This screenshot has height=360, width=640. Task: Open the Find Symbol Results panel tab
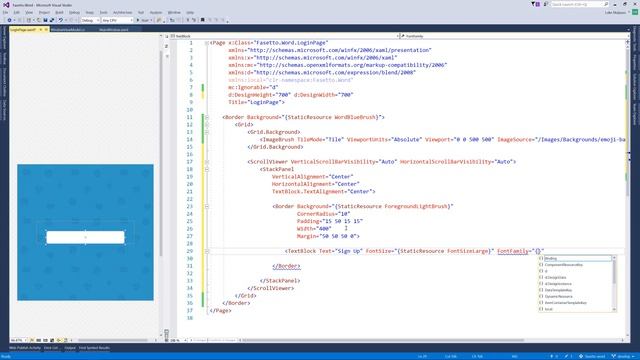coord(94,348)
